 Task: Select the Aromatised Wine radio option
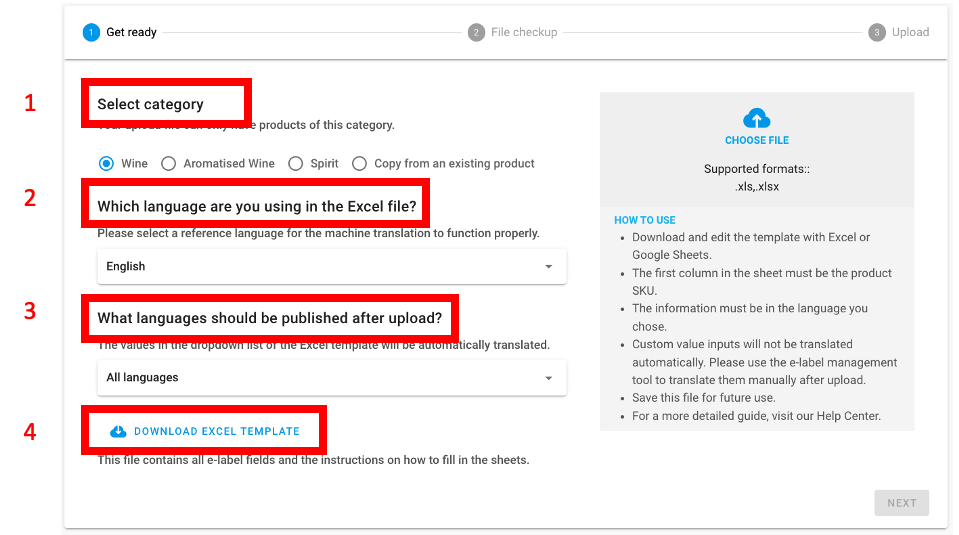[x=169, y=163]
